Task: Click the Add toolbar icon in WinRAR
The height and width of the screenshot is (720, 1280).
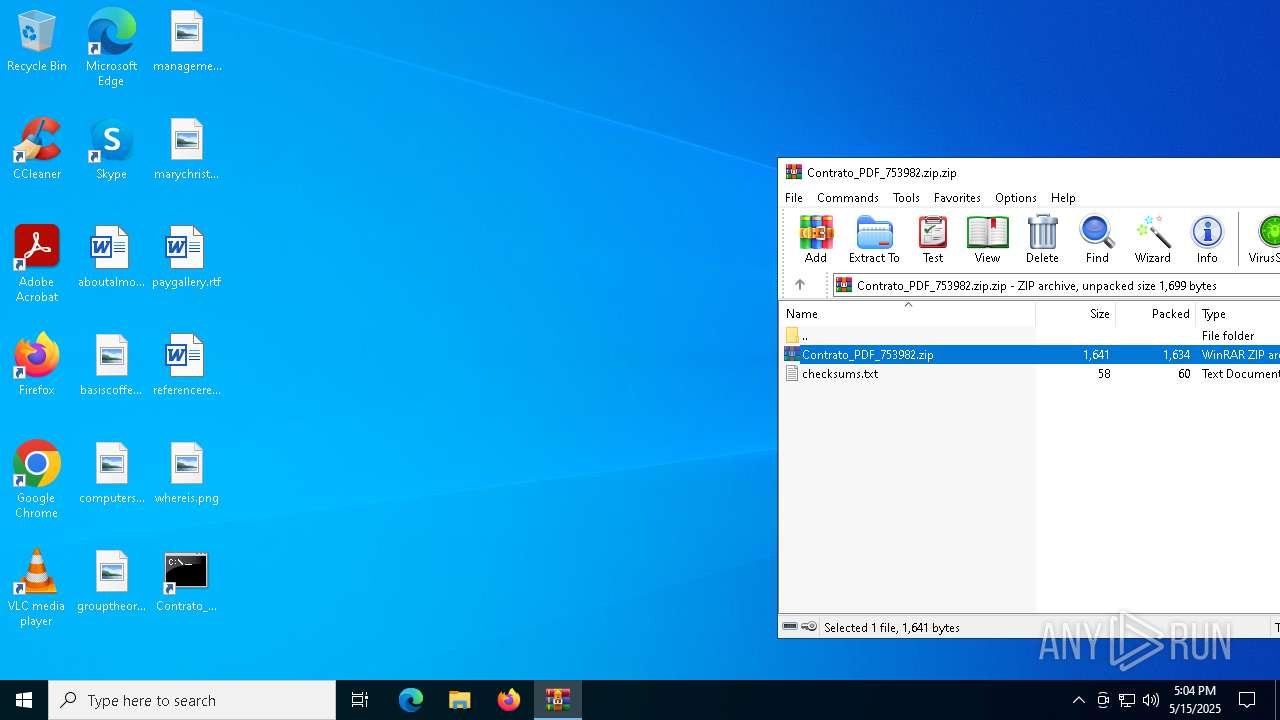Action: [x=816, y=239]
